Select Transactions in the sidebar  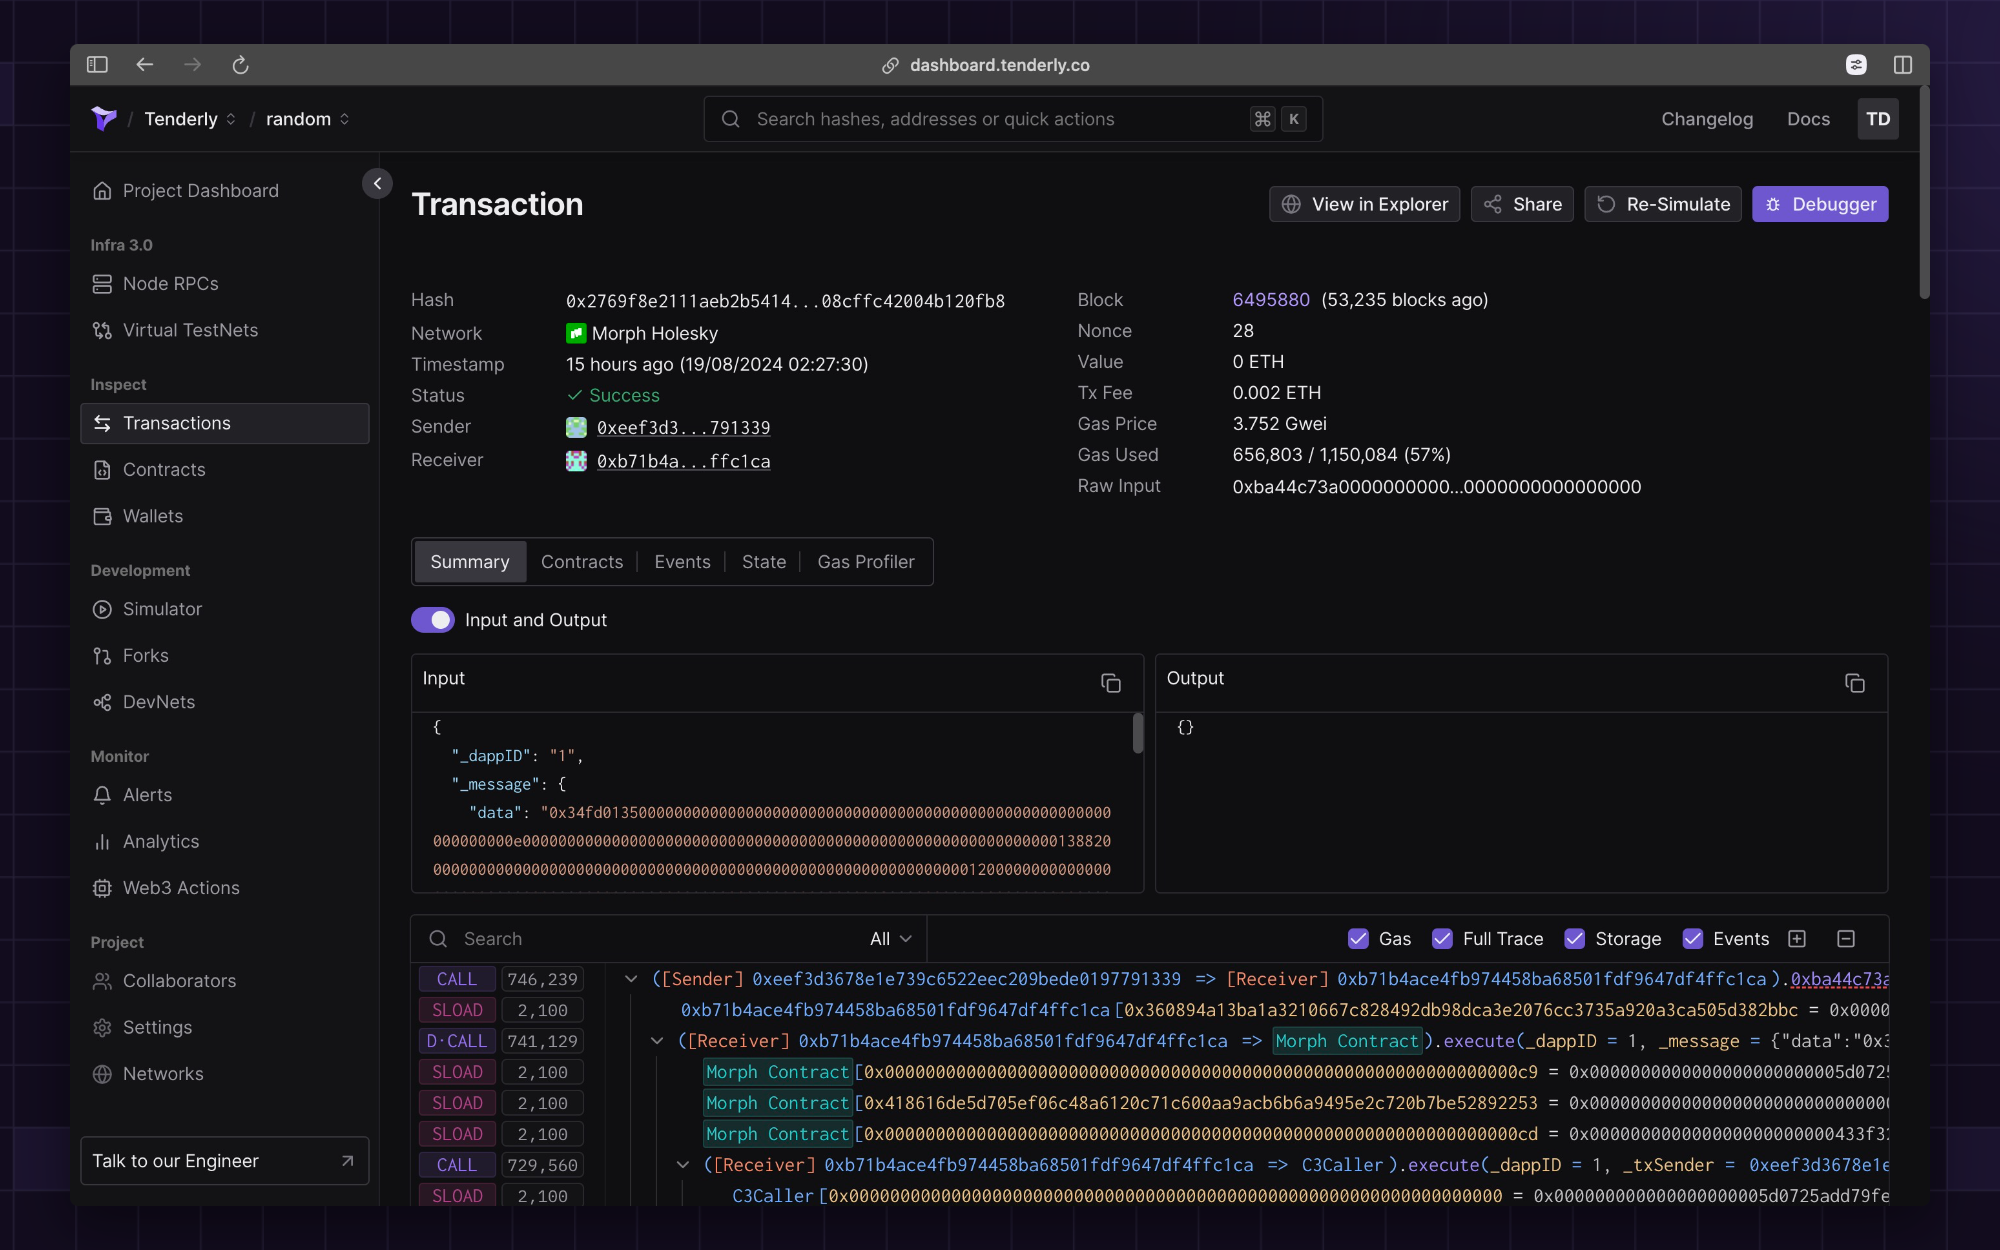(225, 423)
